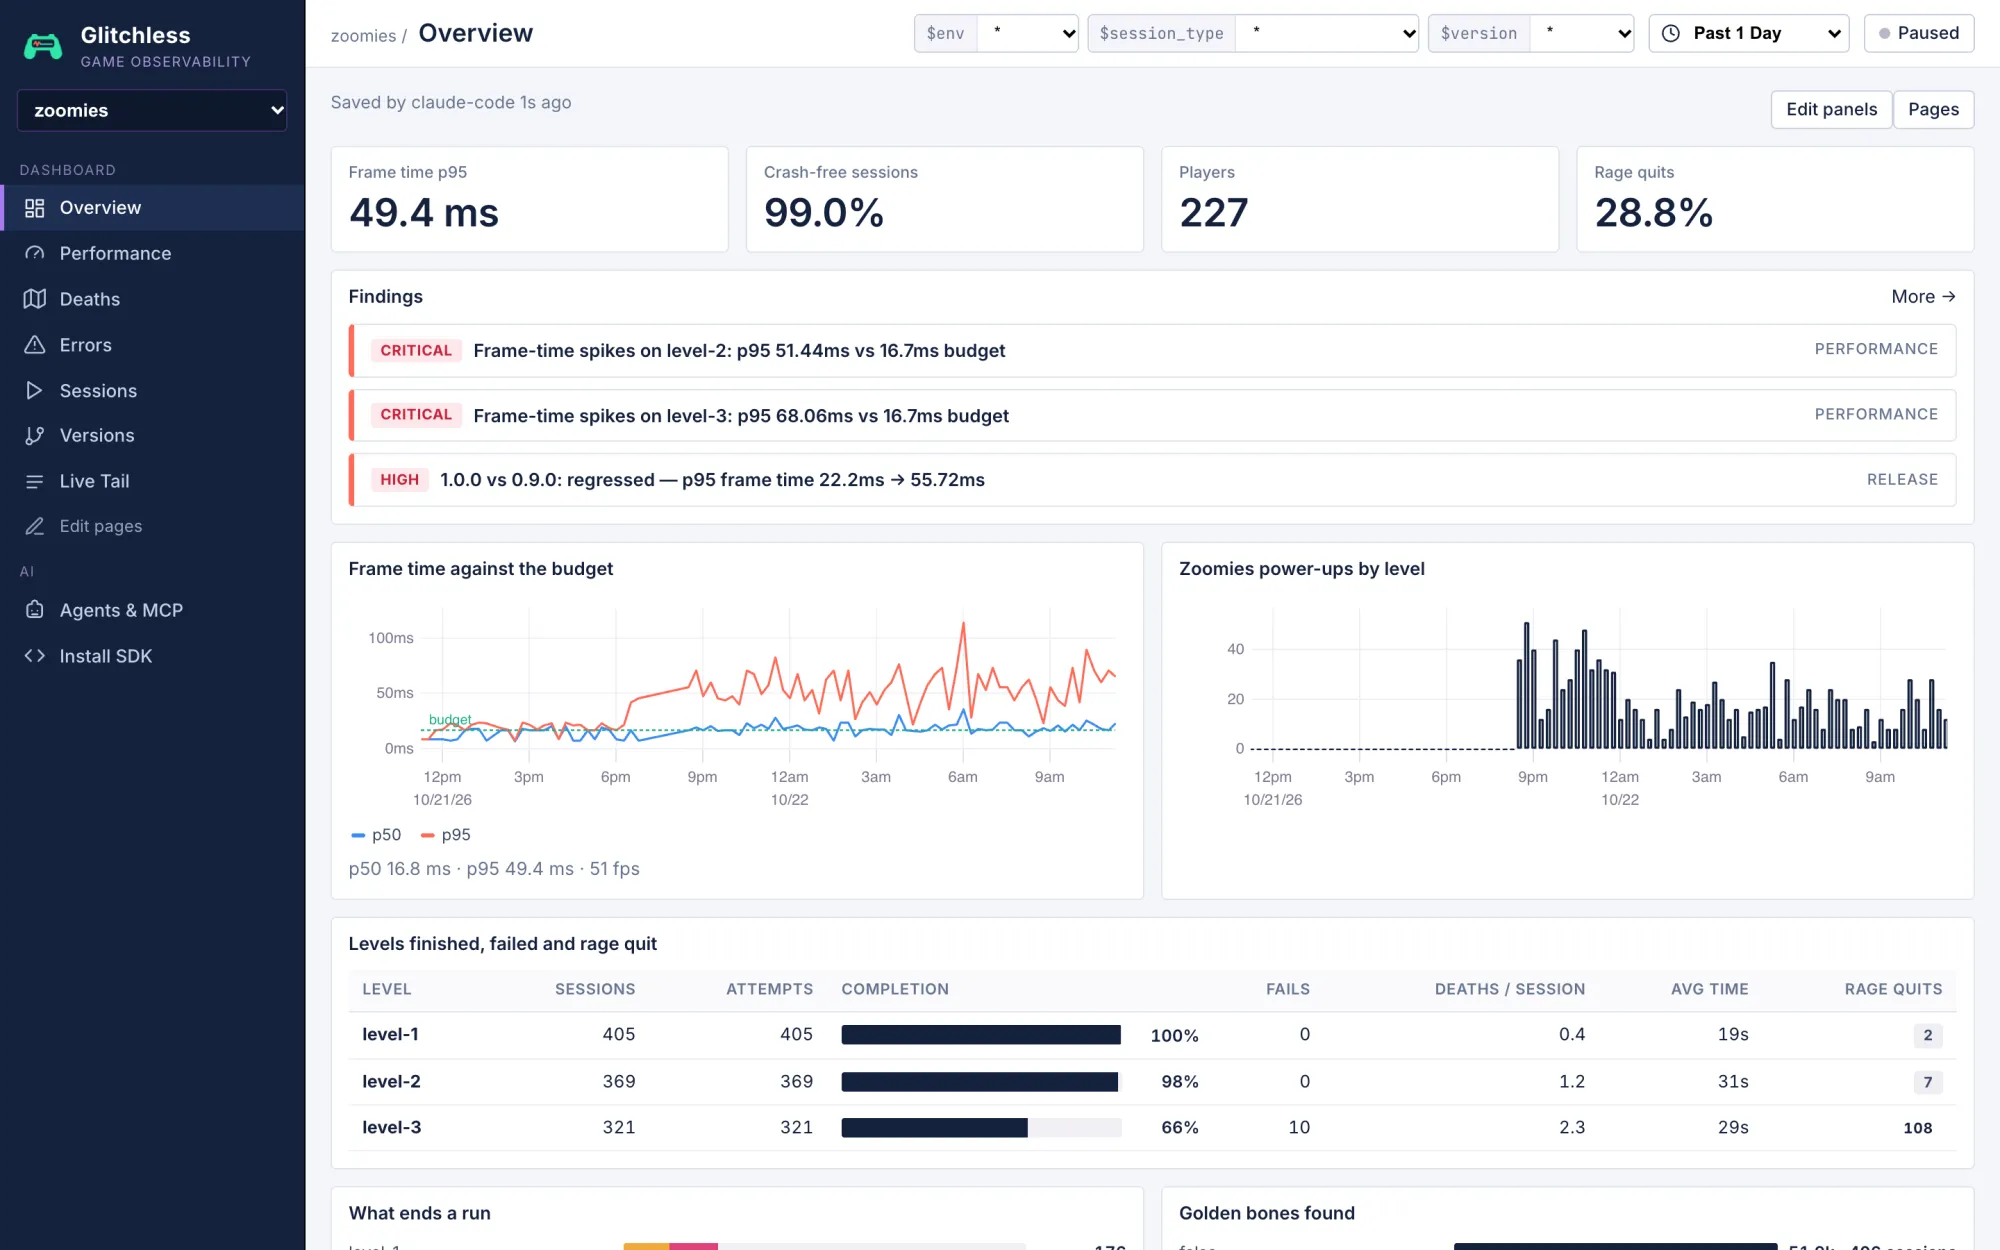Click the Versions branch icon
The height and width of the screenshot is (1250, 2000).
coord(35,436)
